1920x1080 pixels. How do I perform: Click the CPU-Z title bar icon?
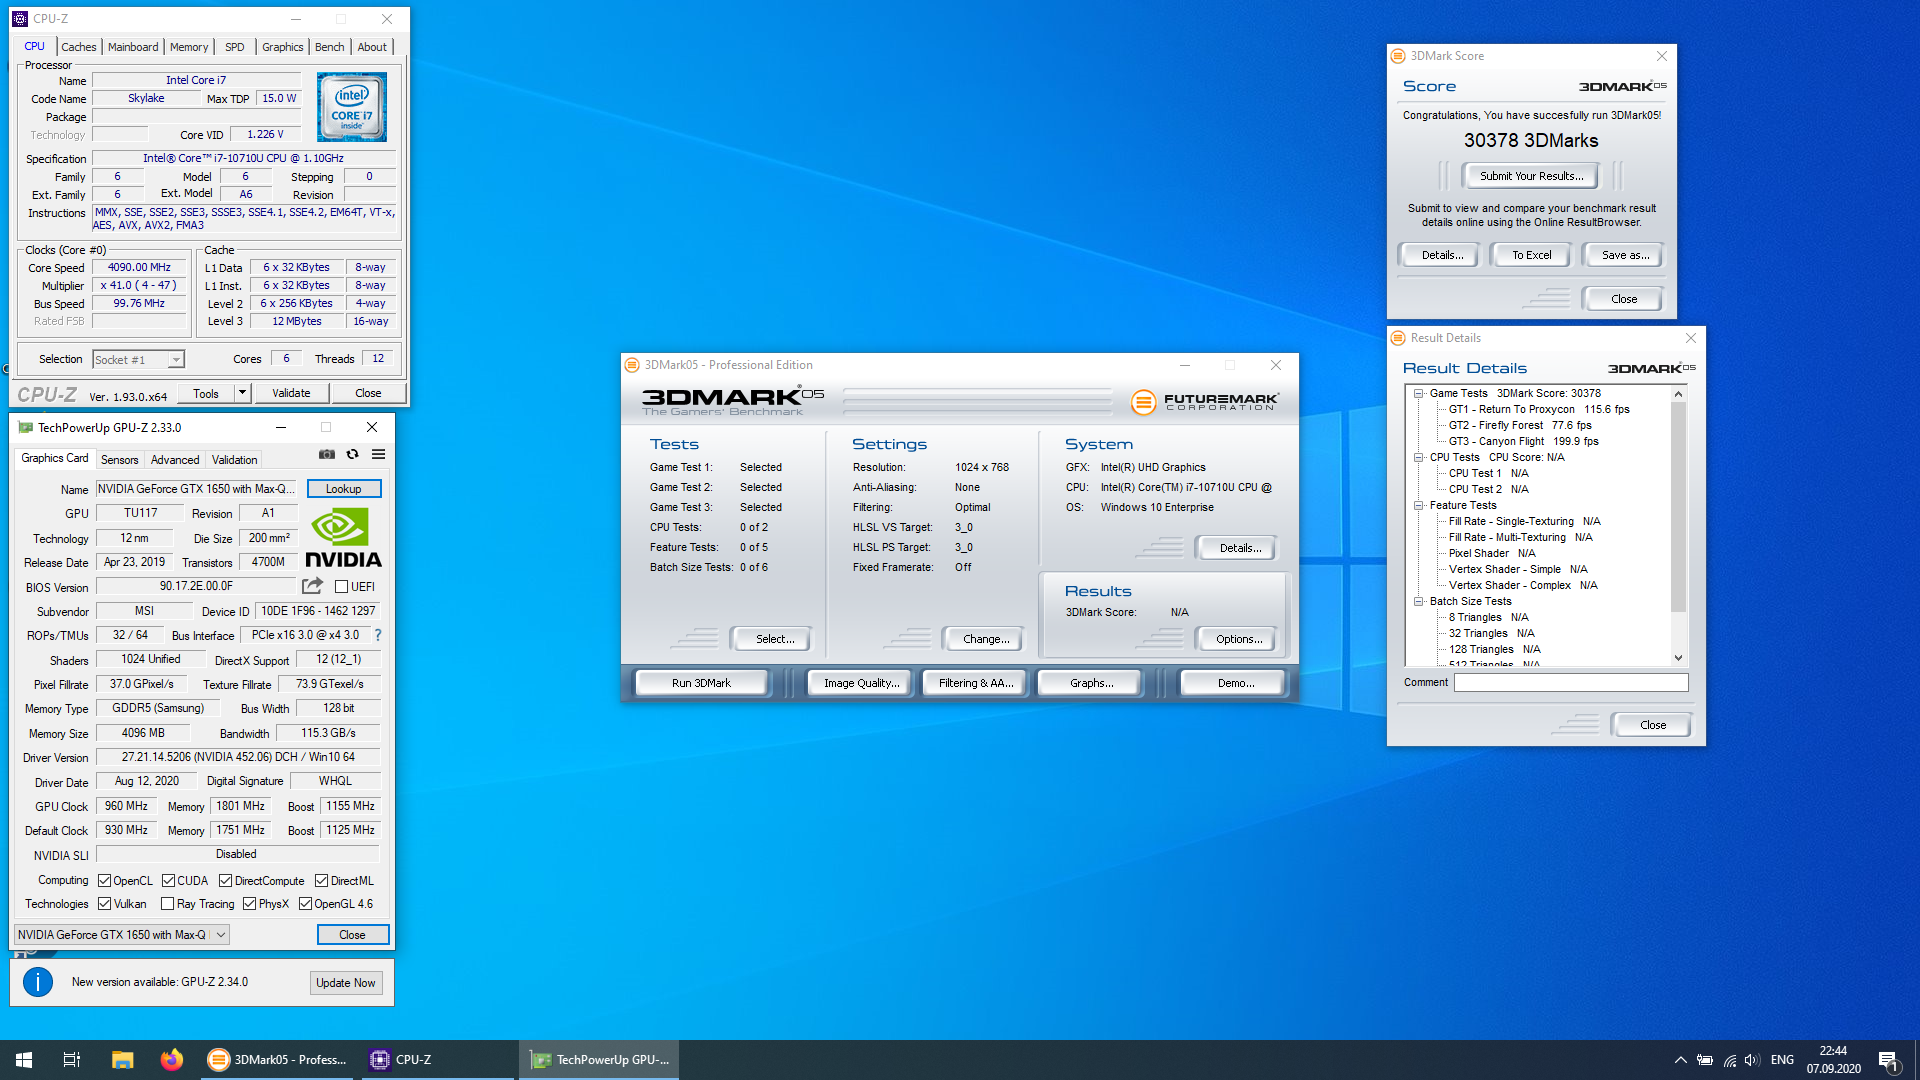20,19
